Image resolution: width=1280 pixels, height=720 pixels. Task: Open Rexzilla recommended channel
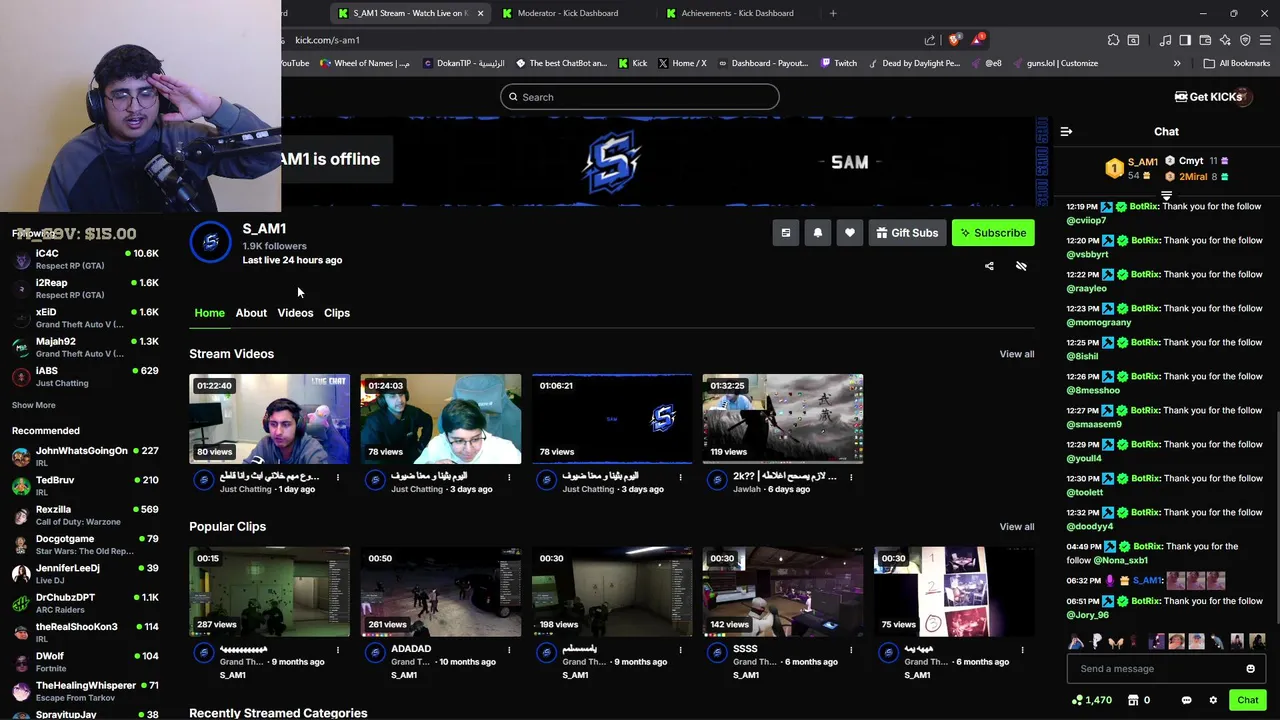pos(85,515)
